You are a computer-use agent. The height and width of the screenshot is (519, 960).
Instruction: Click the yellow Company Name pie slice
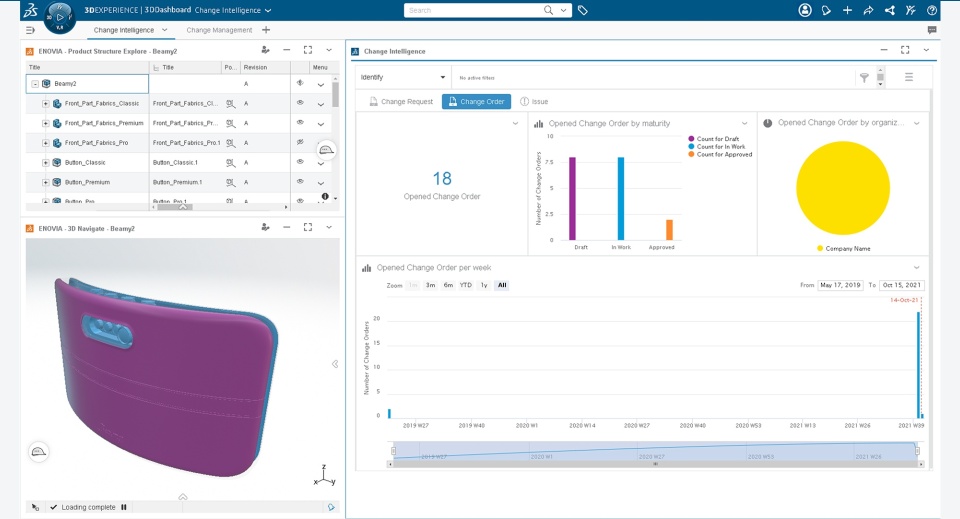tap(842, 188)
